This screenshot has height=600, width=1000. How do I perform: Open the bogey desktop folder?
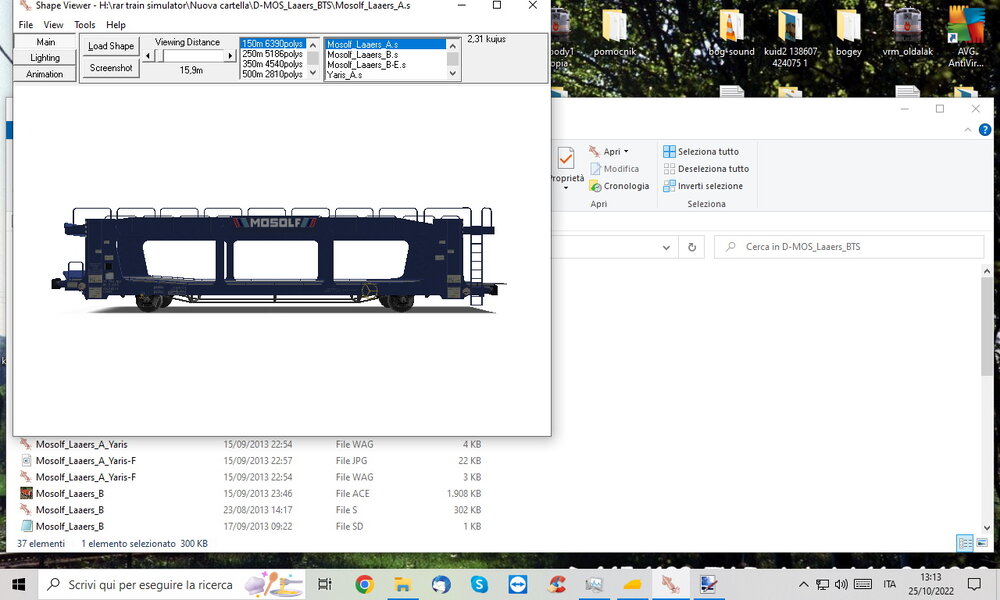[849, 33]
